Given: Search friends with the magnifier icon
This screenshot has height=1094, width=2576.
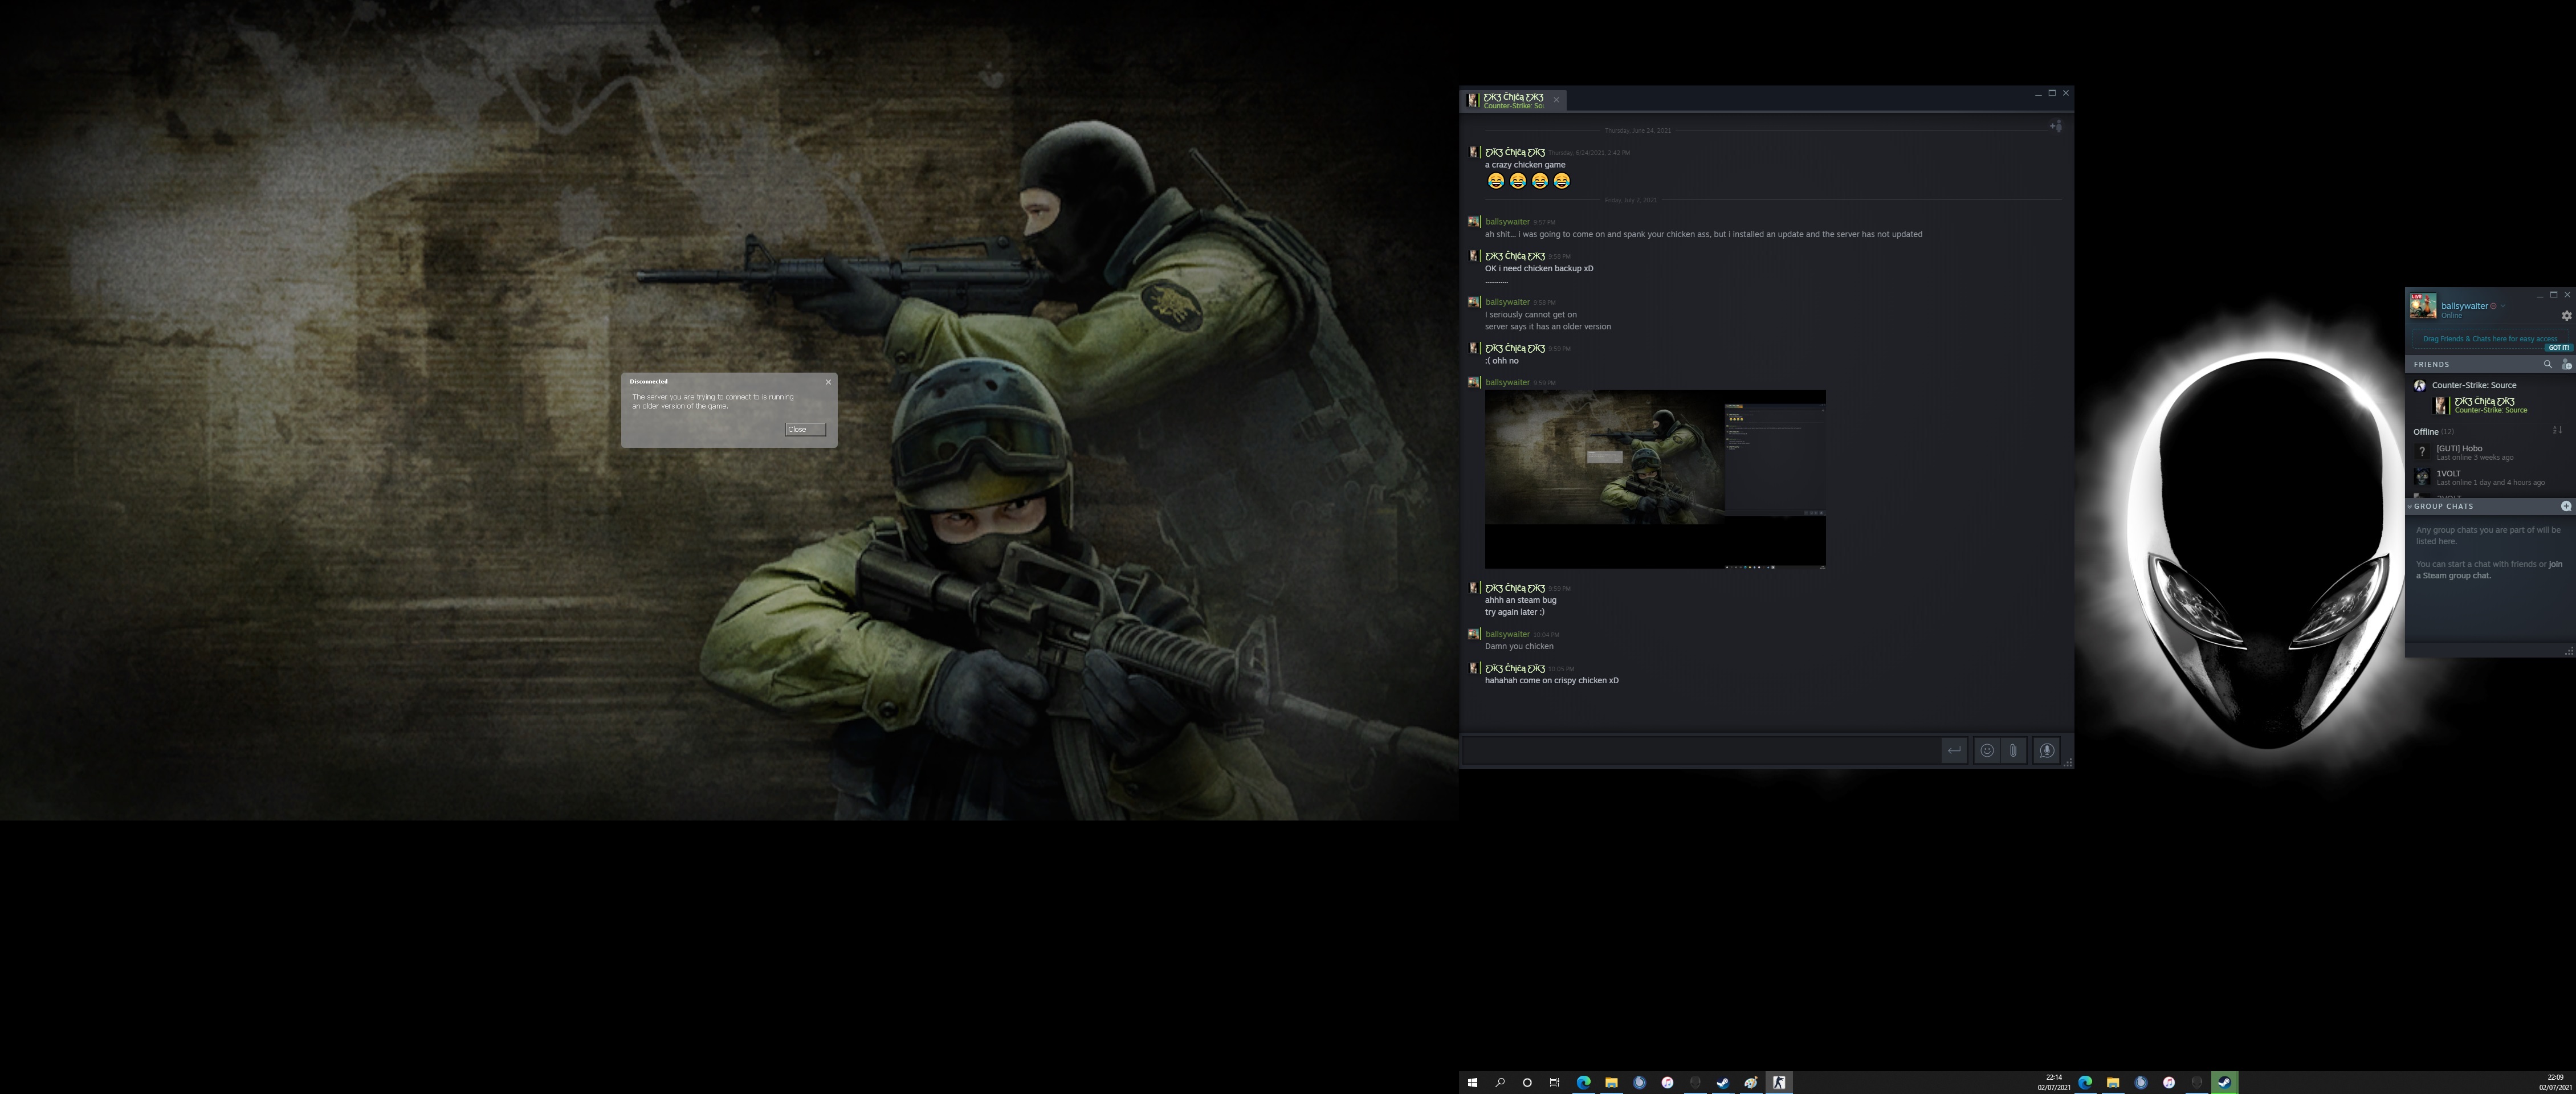Looking at the screenshot, I should click(x=2547, y=364).
